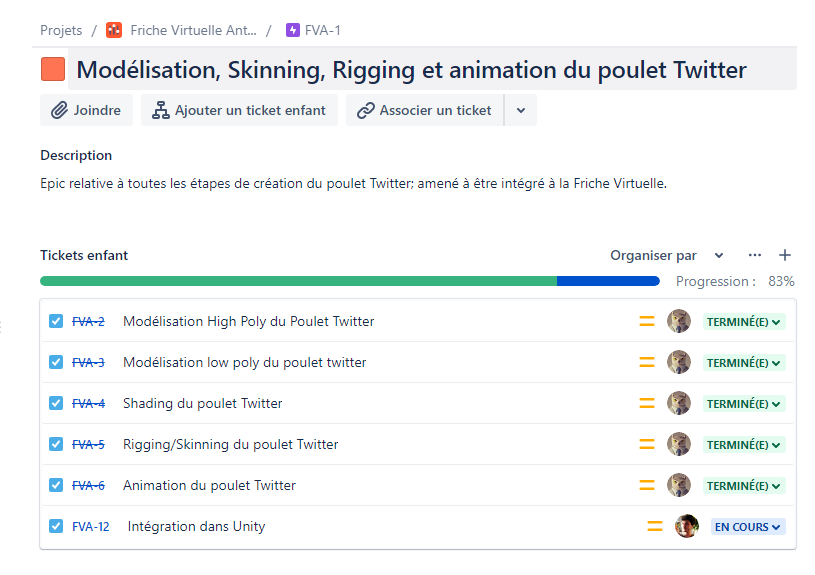Viewport: 815px width, 575px height.
Task: Open the three-dot more options menu
Action: (755, 255)
